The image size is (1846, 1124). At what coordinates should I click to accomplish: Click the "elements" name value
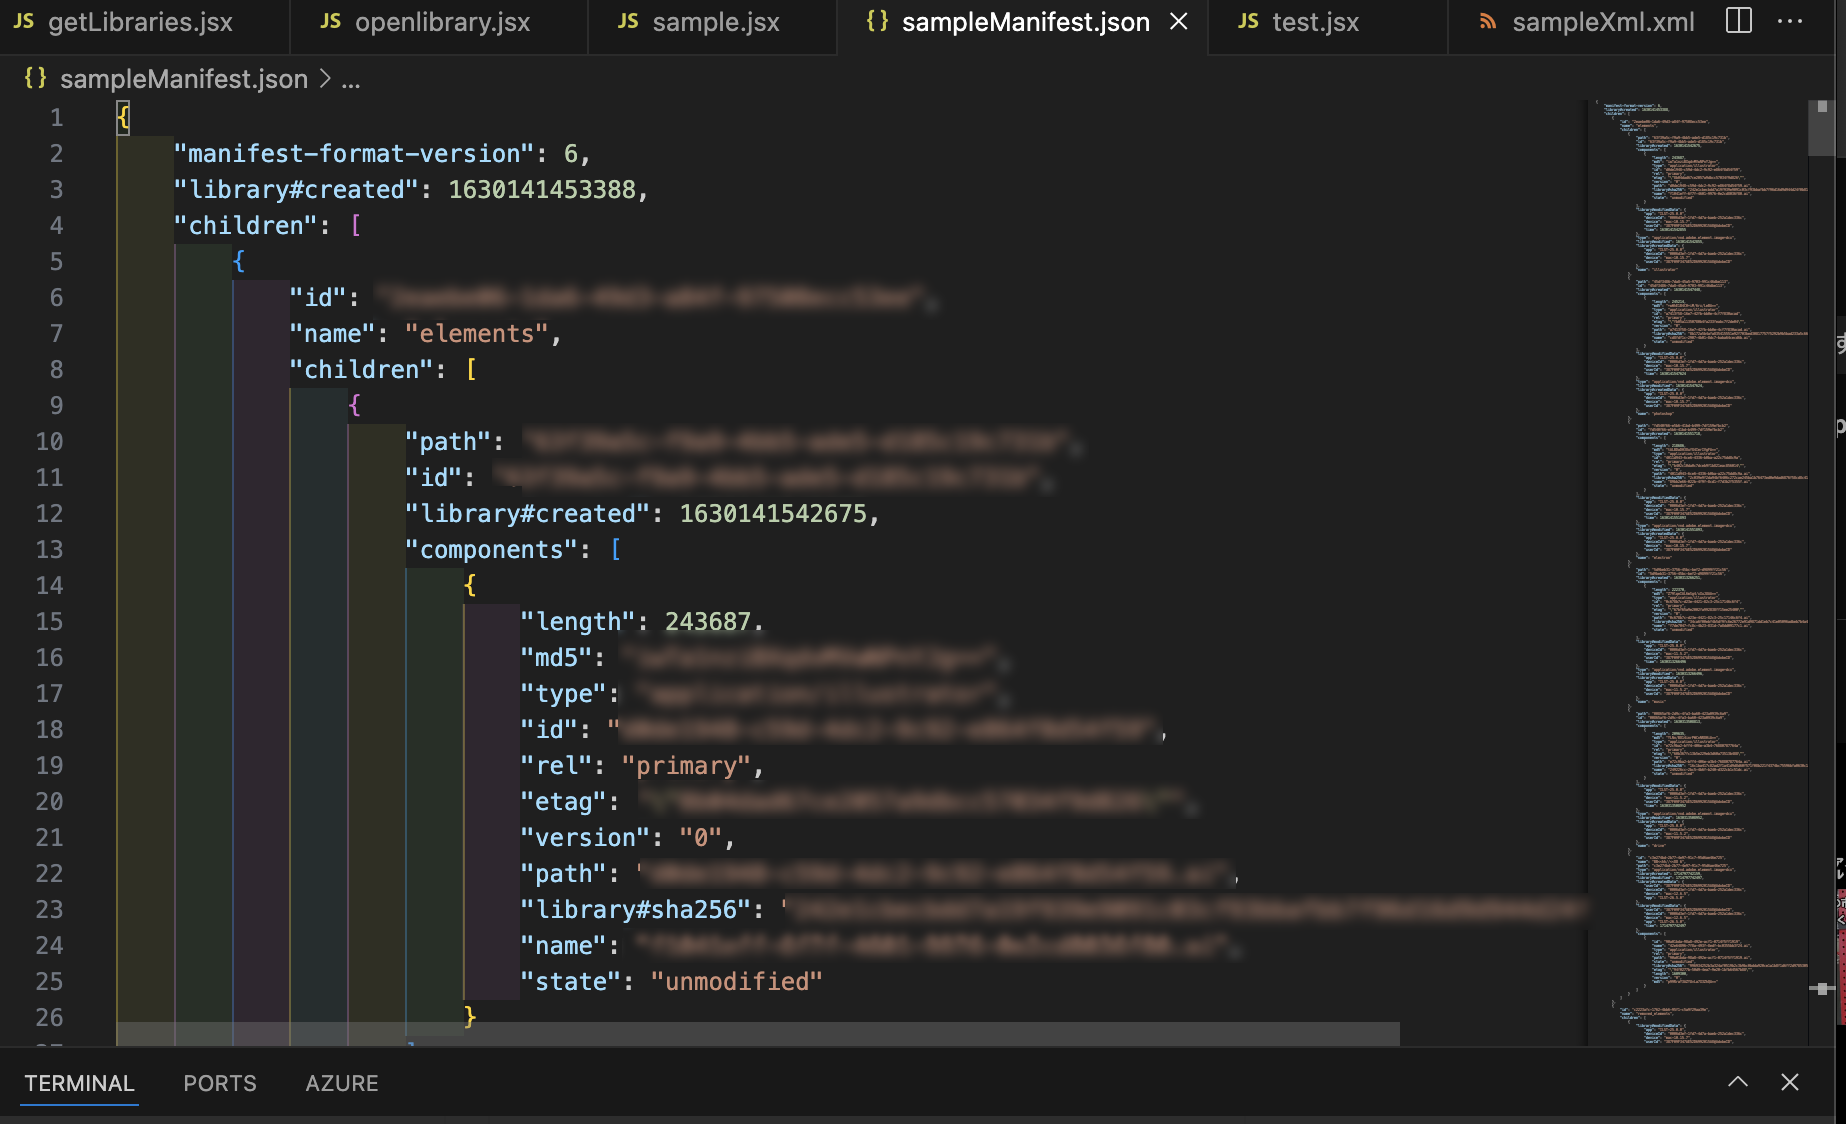(477, 334)
